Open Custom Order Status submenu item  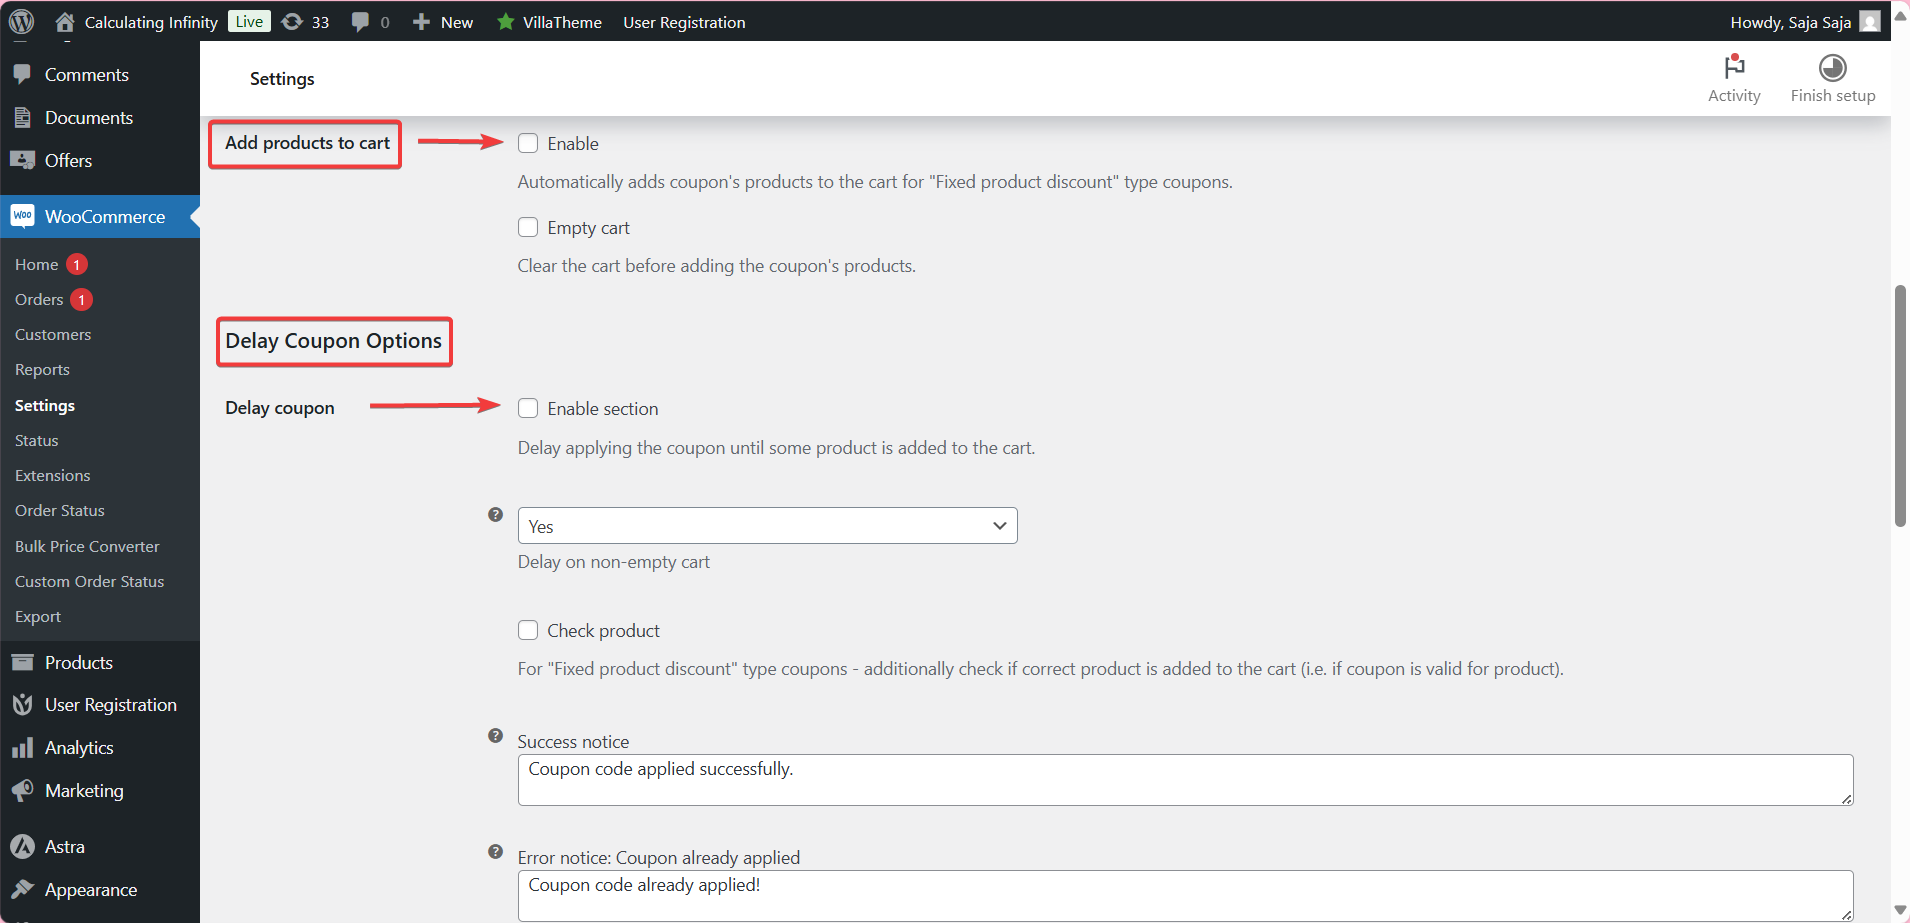coord(90,581)
